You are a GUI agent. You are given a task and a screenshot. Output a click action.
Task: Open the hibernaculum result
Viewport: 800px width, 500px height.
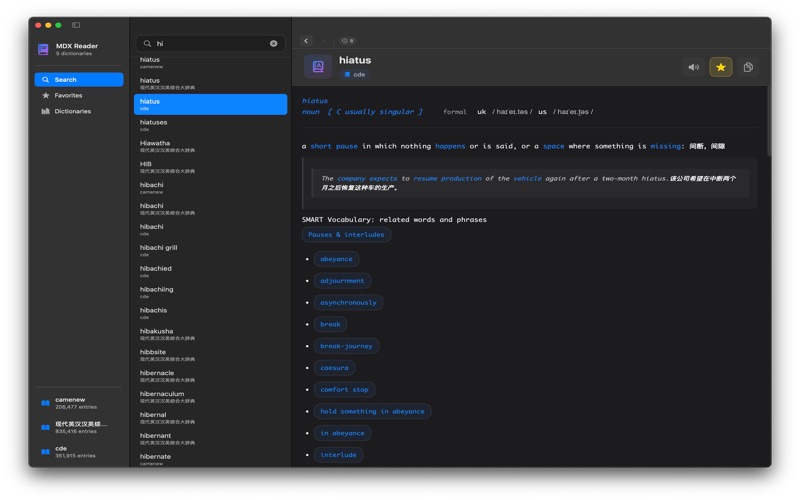click(210, 397)
